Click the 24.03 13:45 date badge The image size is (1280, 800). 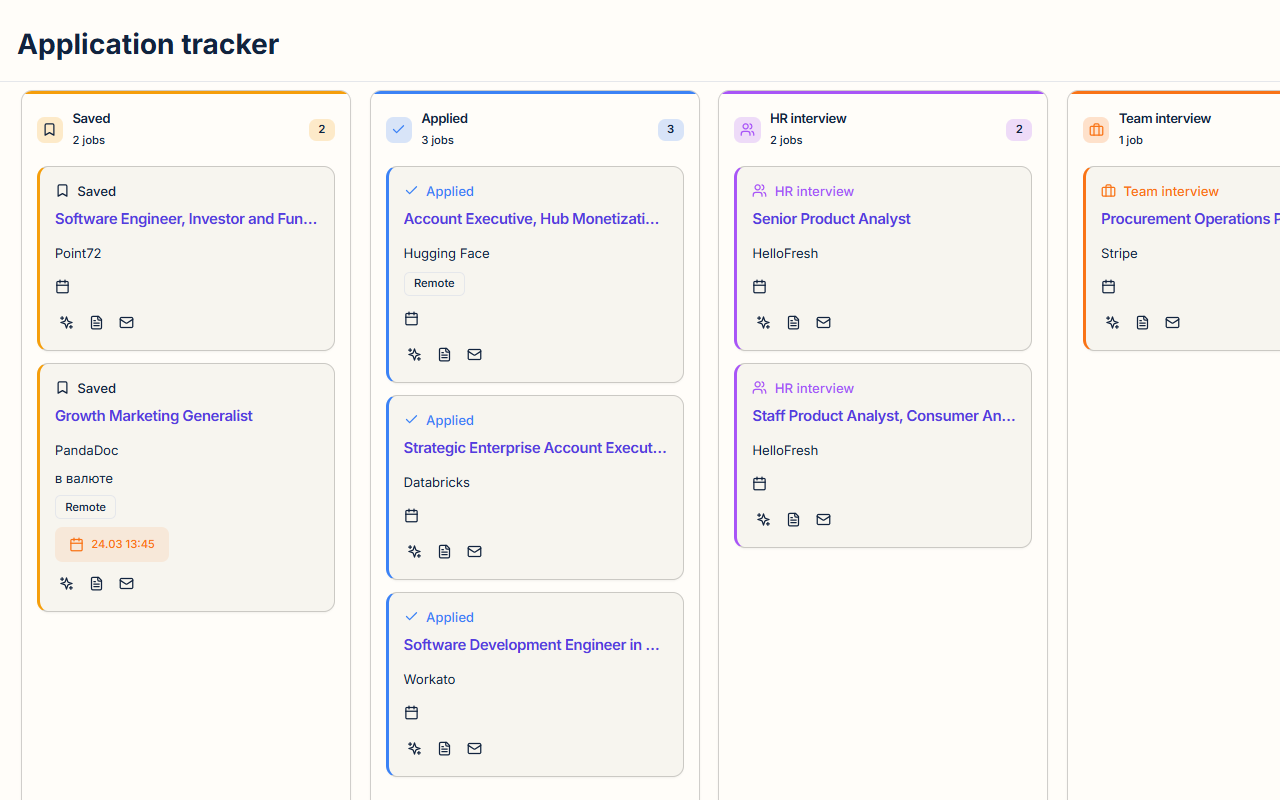[x=112, y=544]
